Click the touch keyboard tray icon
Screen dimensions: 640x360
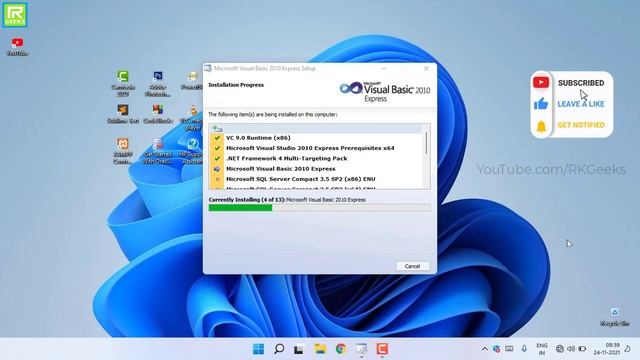pyautogui.click(x=509, y=349)
